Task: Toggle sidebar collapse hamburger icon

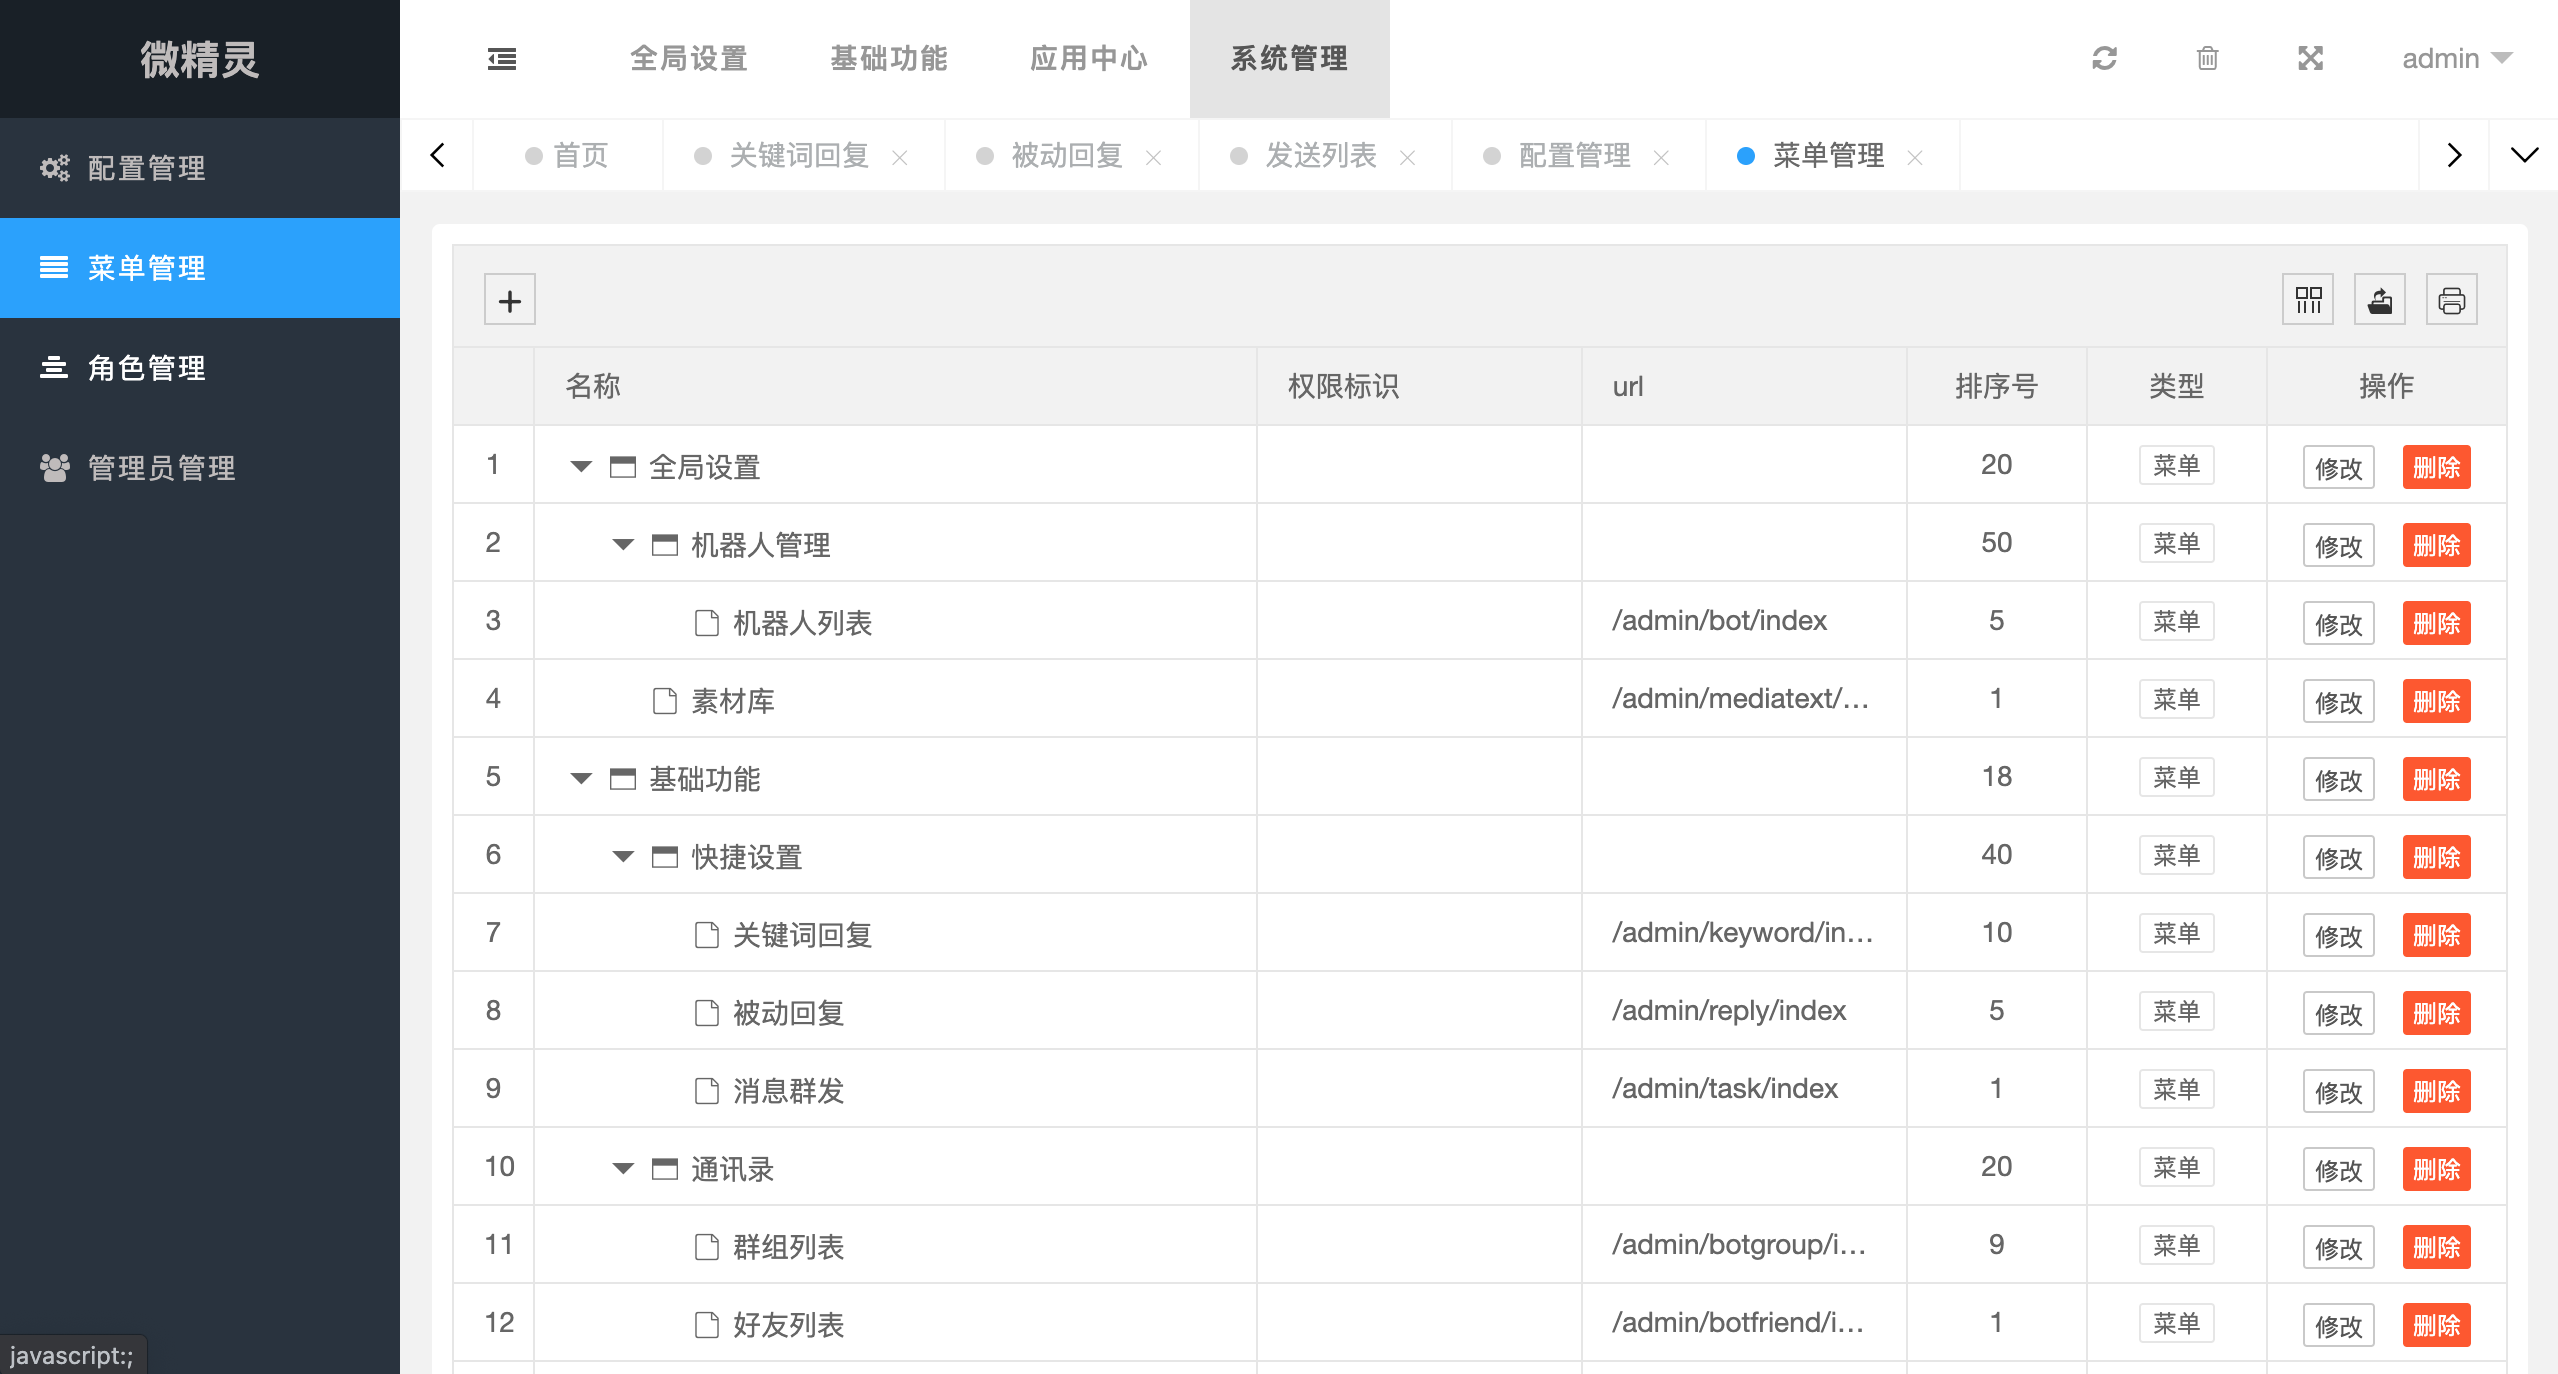Action: tap(502, 59)
